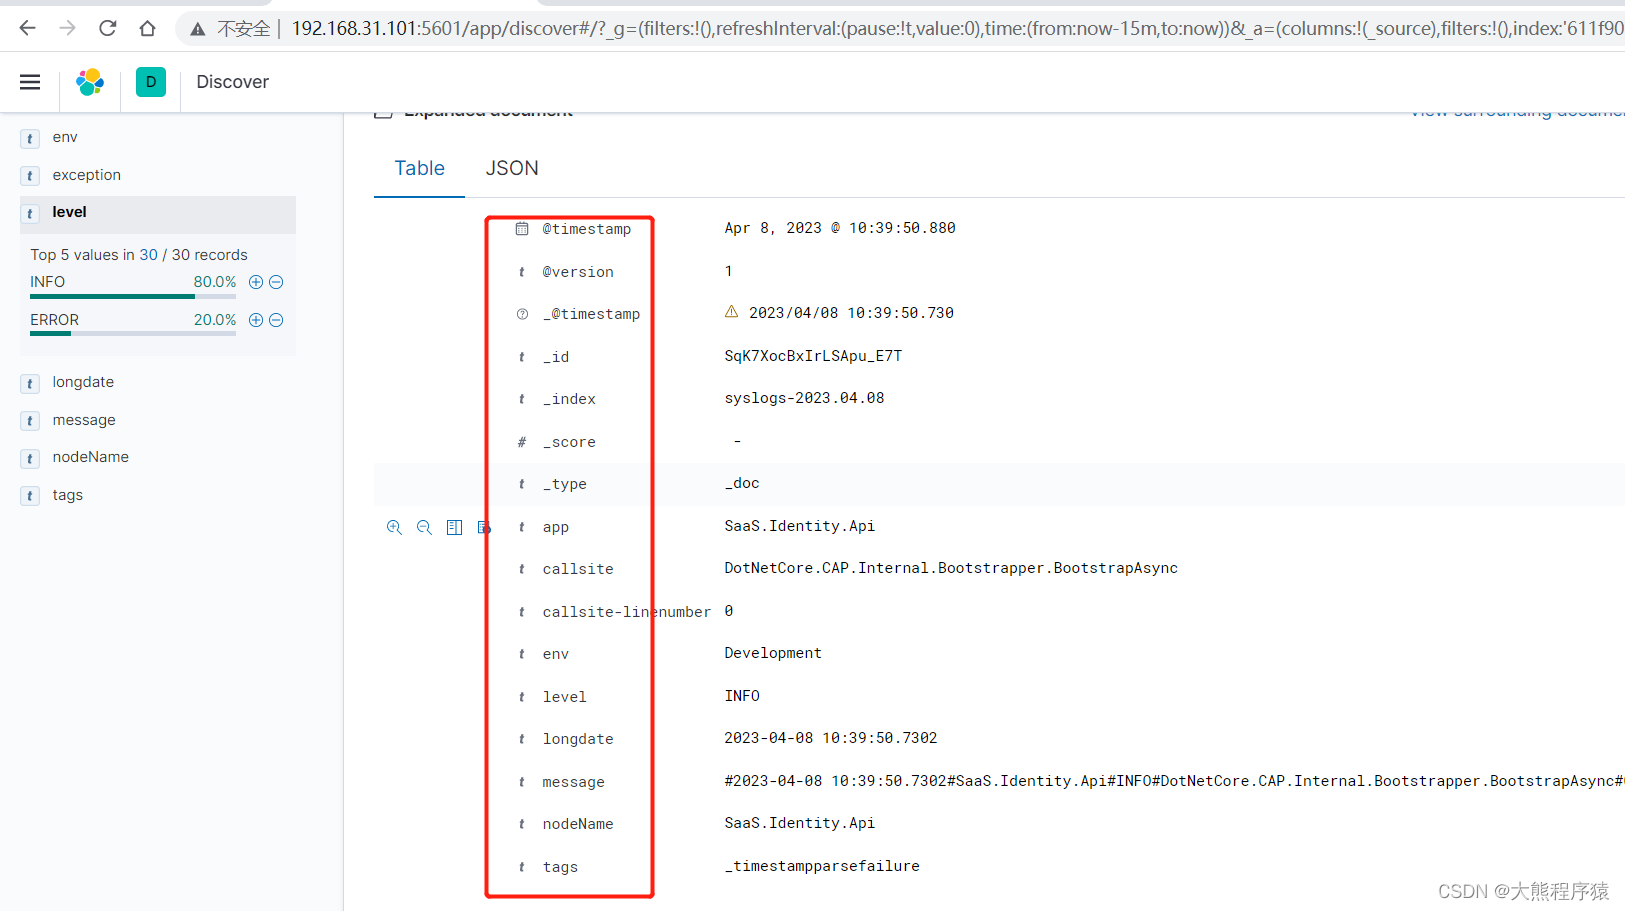Click the minus icon to filter out ERROR
This screenshot has width=1625, height=911.
pos(276,320)
